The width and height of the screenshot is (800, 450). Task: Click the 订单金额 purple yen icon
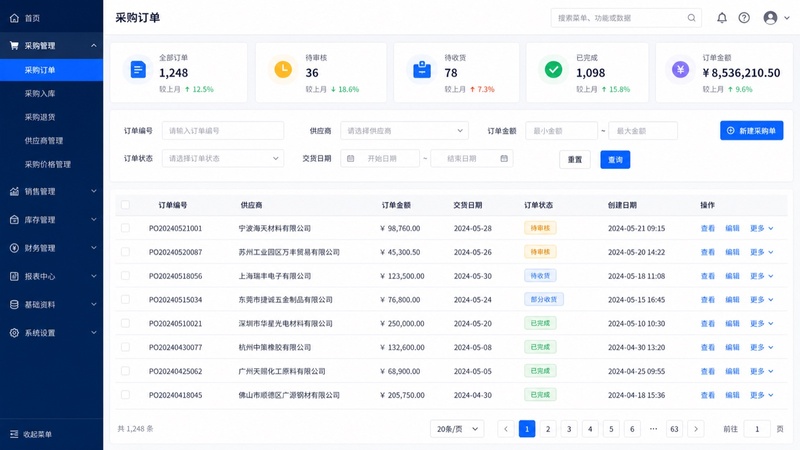tap(680, 69)
